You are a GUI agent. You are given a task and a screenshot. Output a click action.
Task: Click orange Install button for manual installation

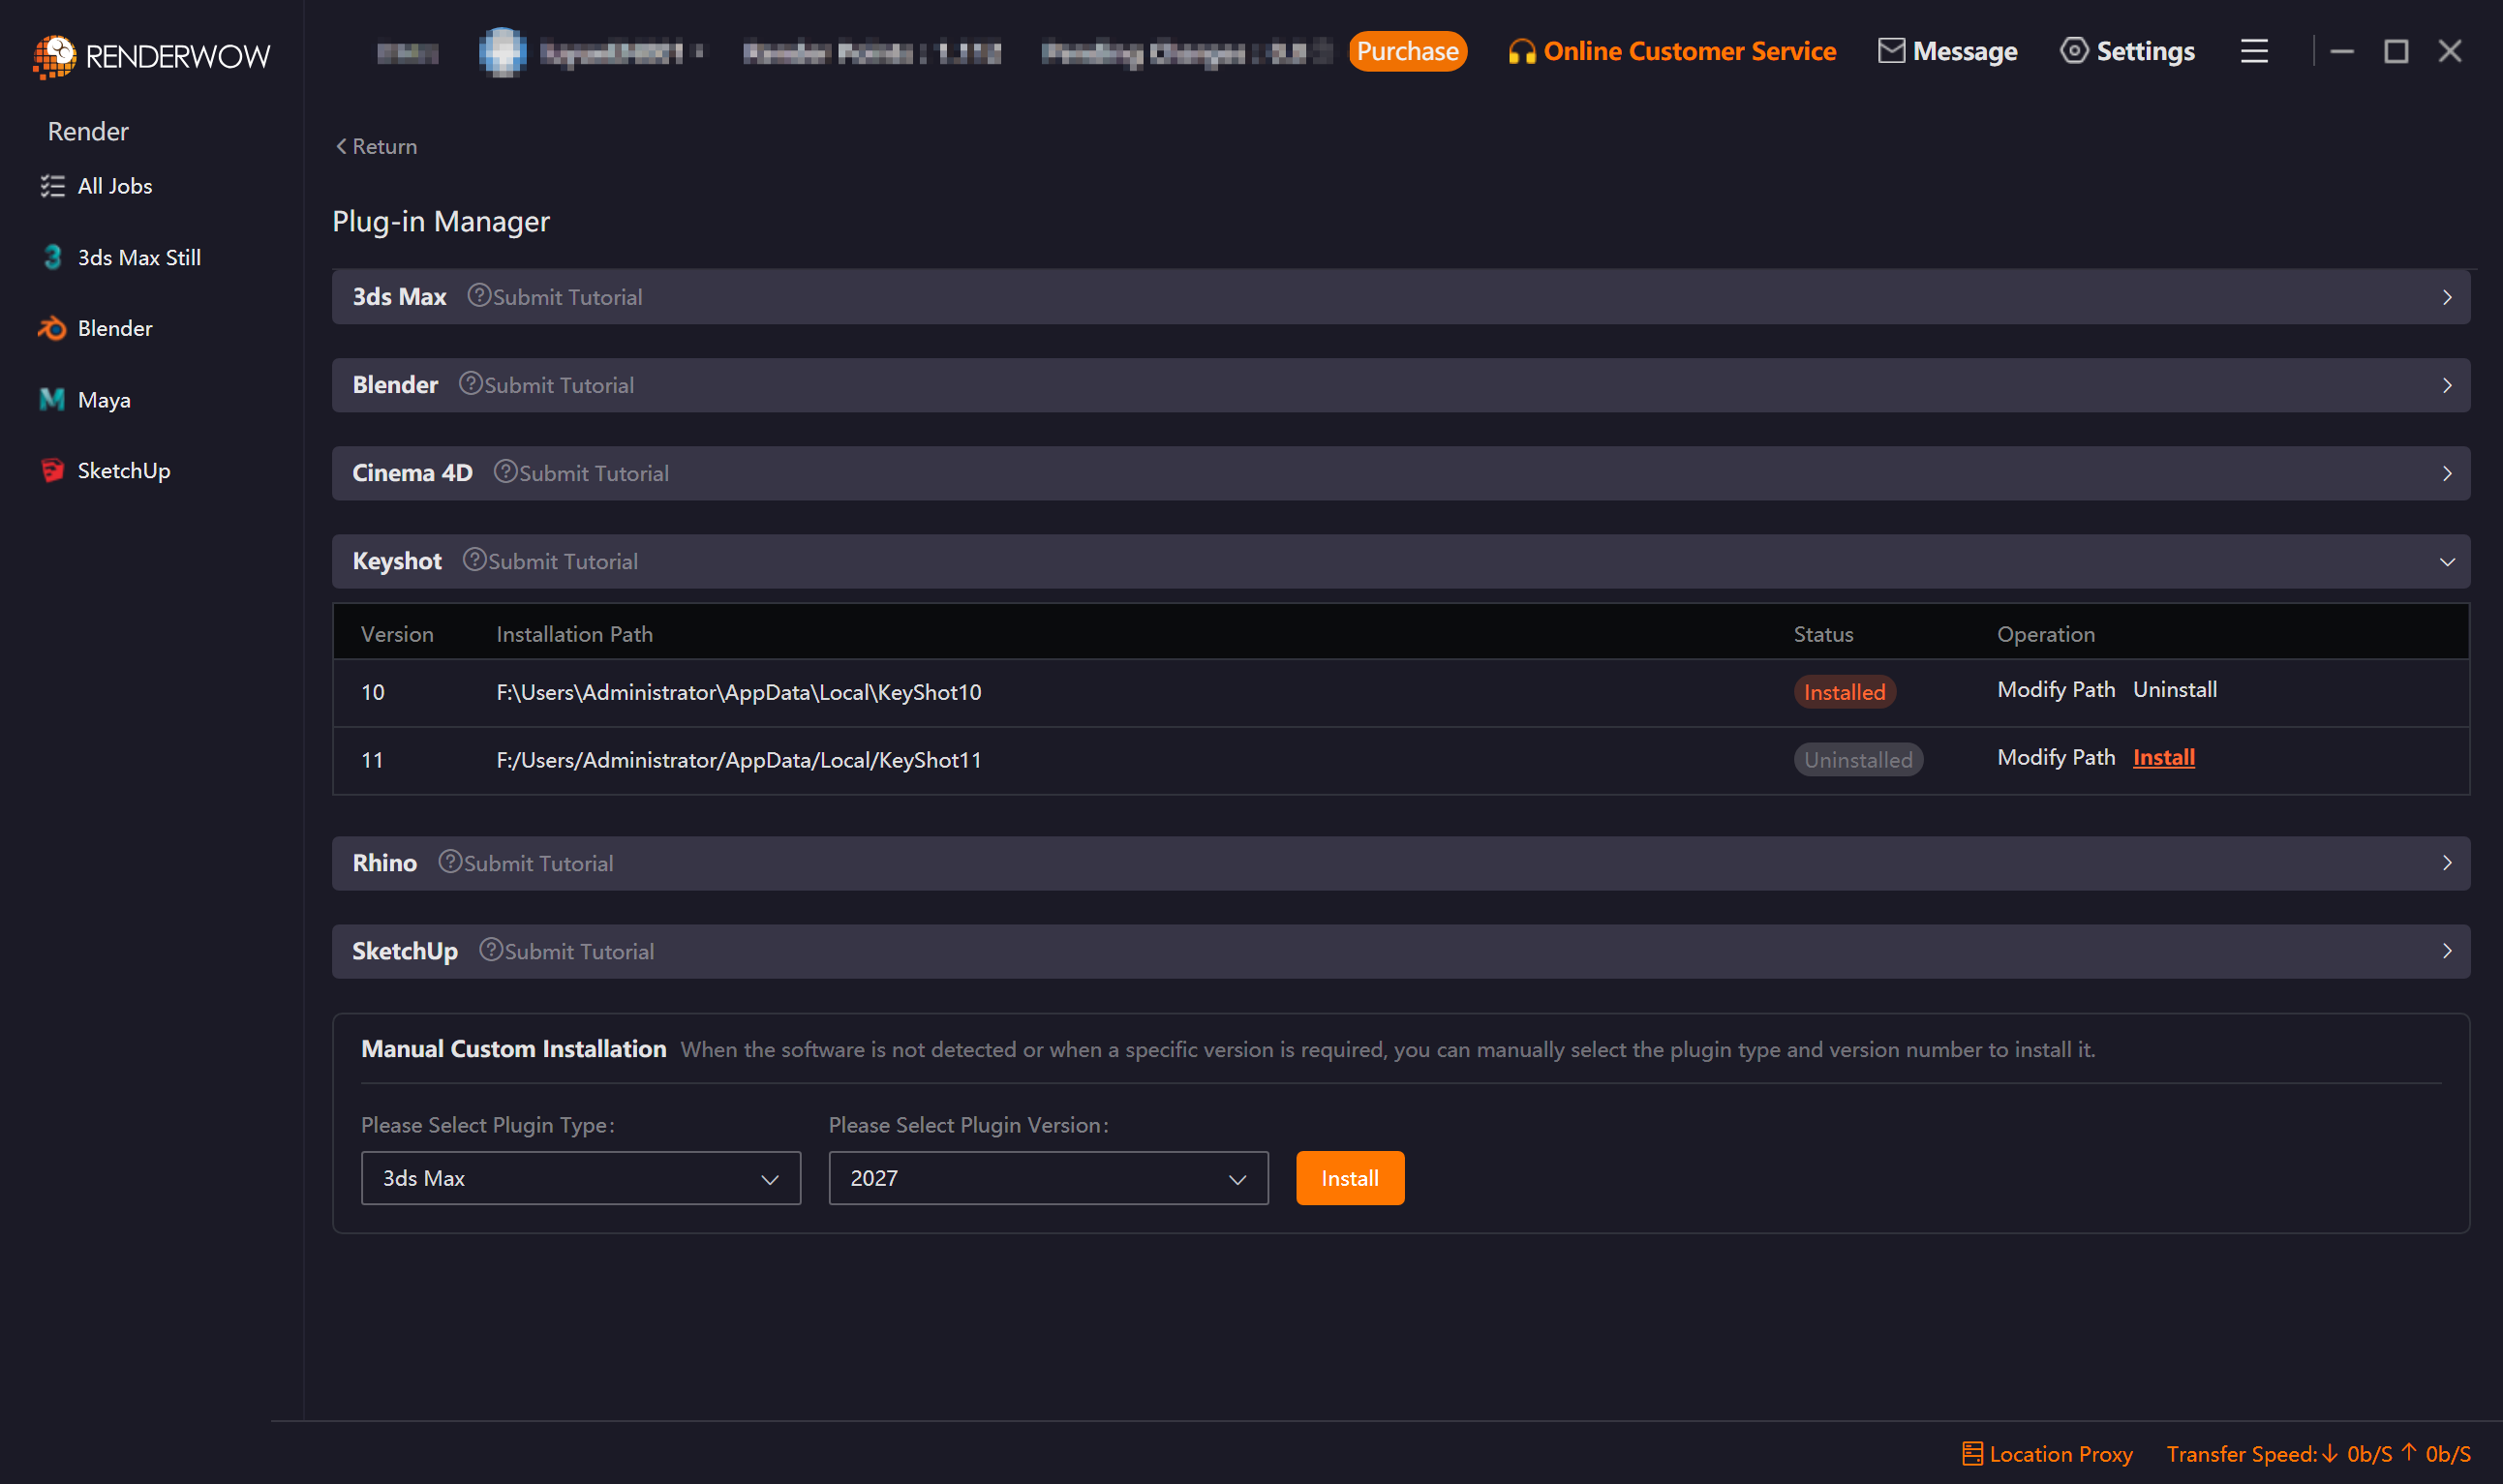point(1350,1178)
